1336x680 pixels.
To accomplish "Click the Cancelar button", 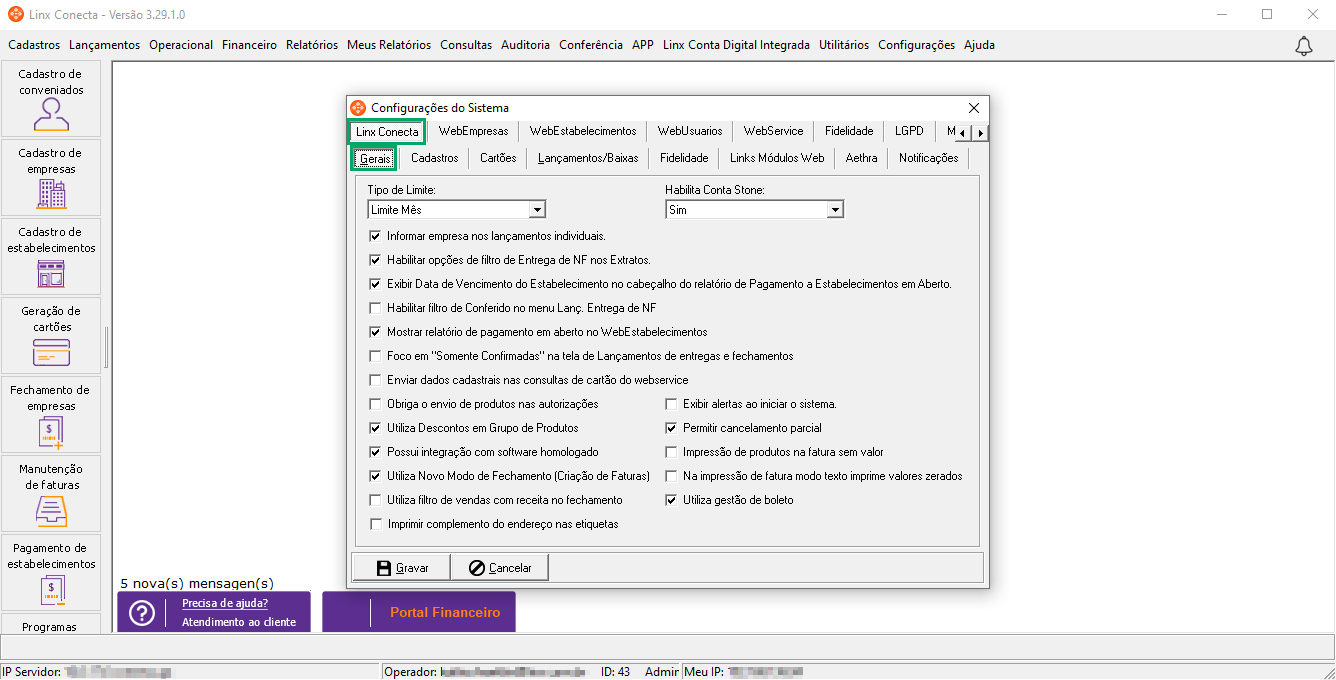I will point(500,567).
